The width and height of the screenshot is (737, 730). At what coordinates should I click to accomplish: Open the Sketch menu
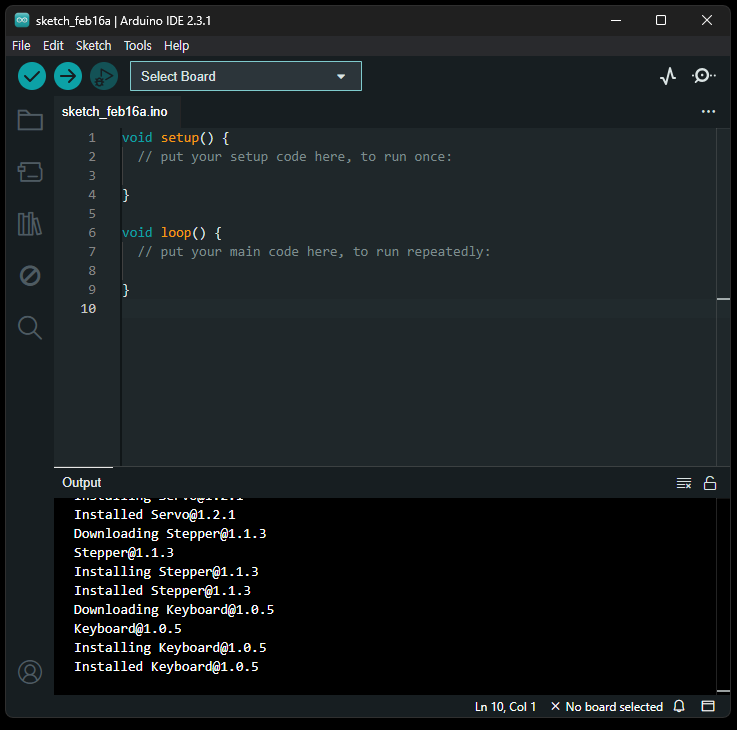pyautogui.click(x=94, y=46)
